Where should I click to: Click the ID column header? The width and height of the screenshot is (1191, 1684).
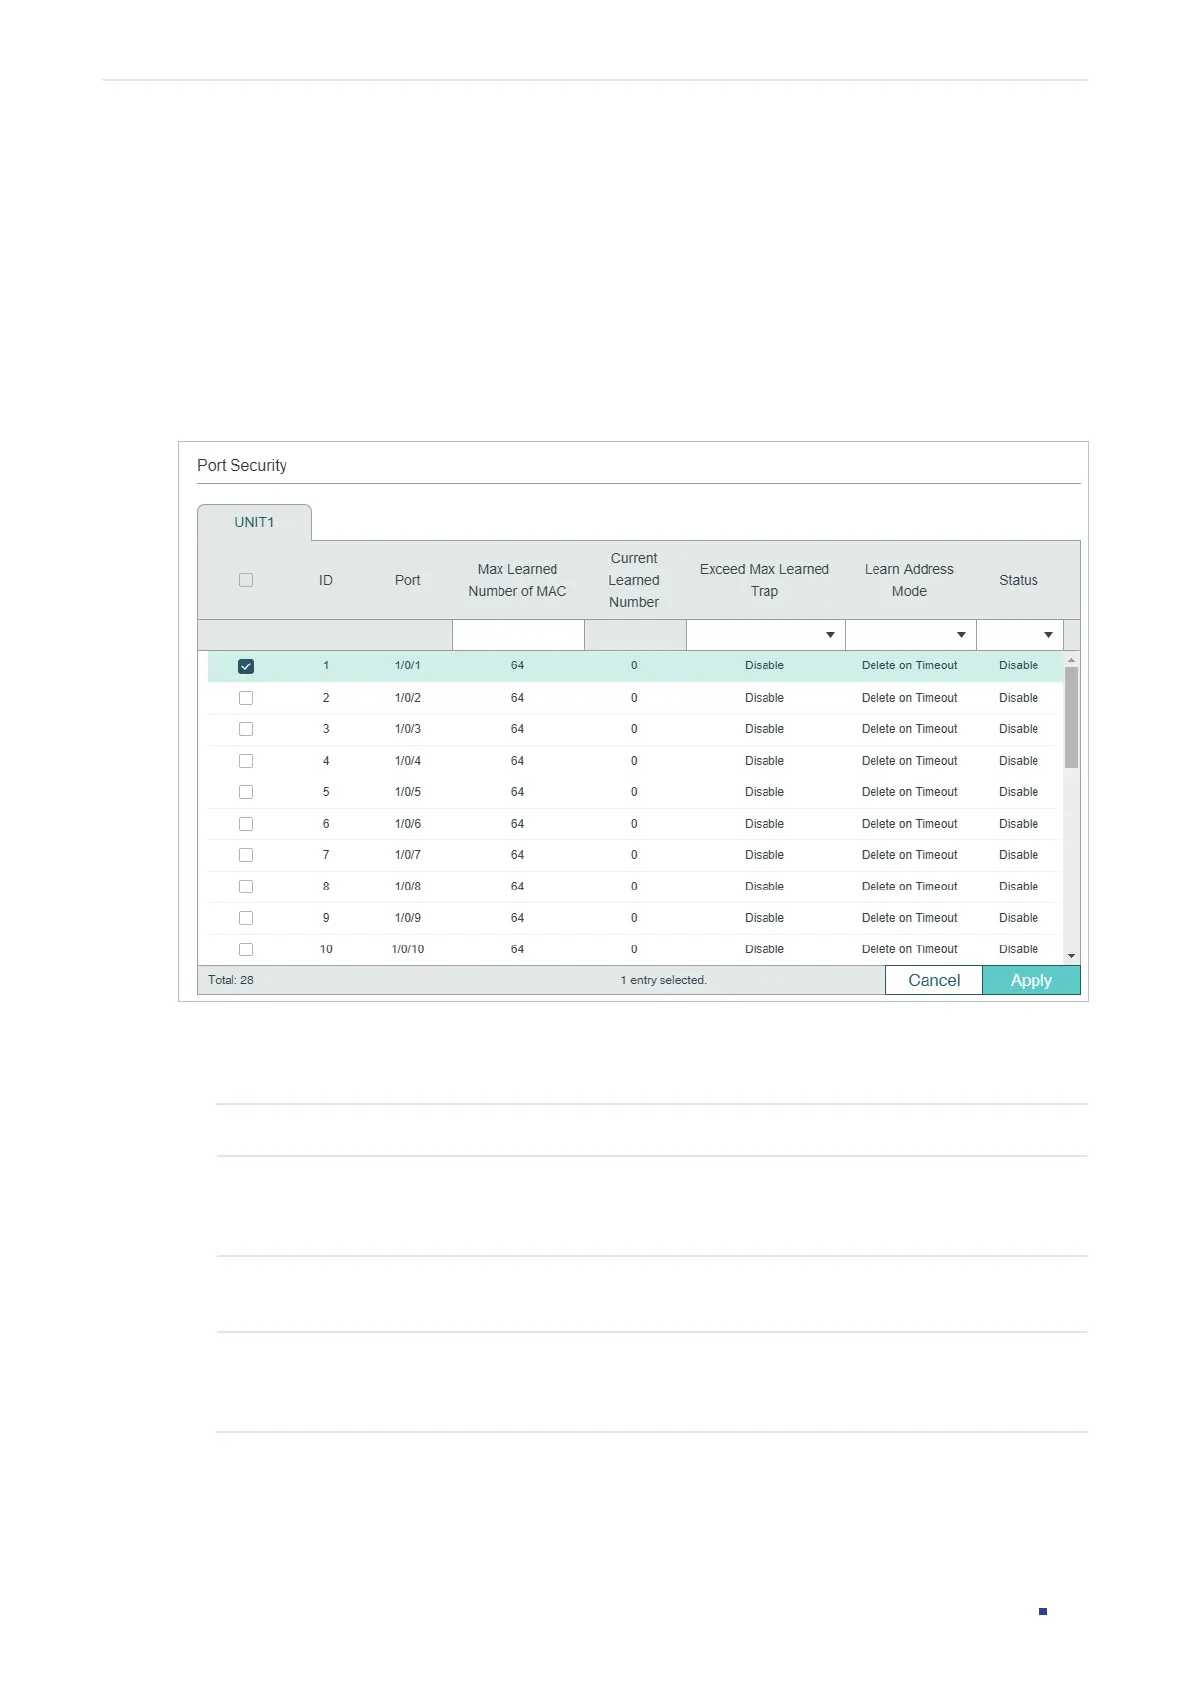326,580
